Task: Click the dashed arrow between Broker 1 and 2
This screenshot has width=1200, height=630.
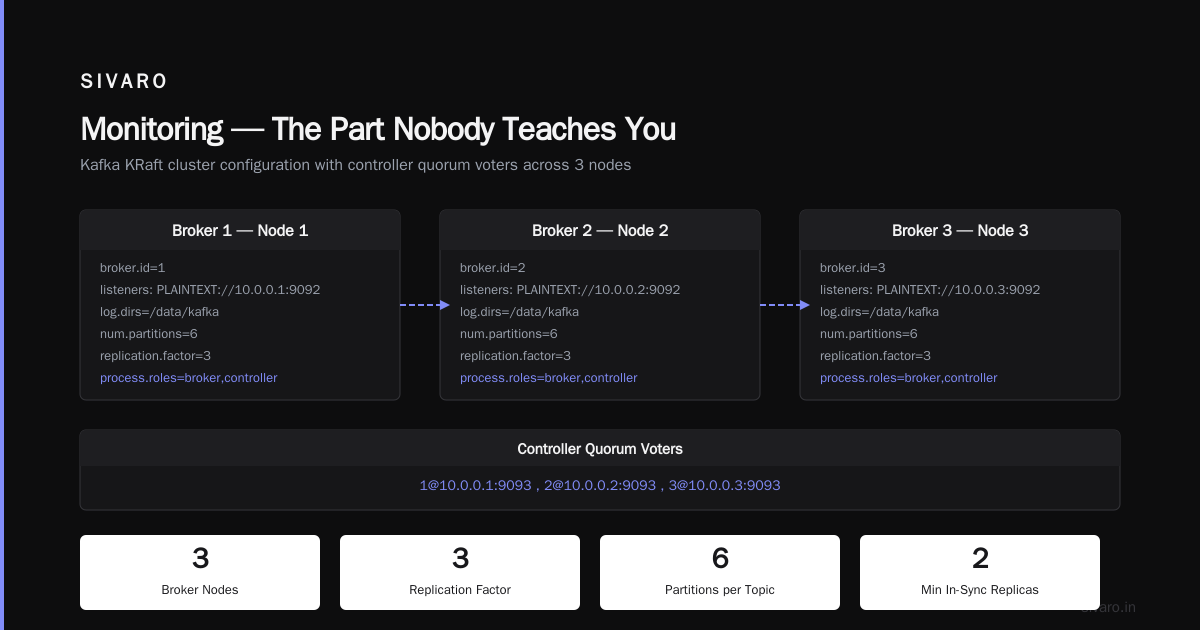Action: click(x=425, y=305)
